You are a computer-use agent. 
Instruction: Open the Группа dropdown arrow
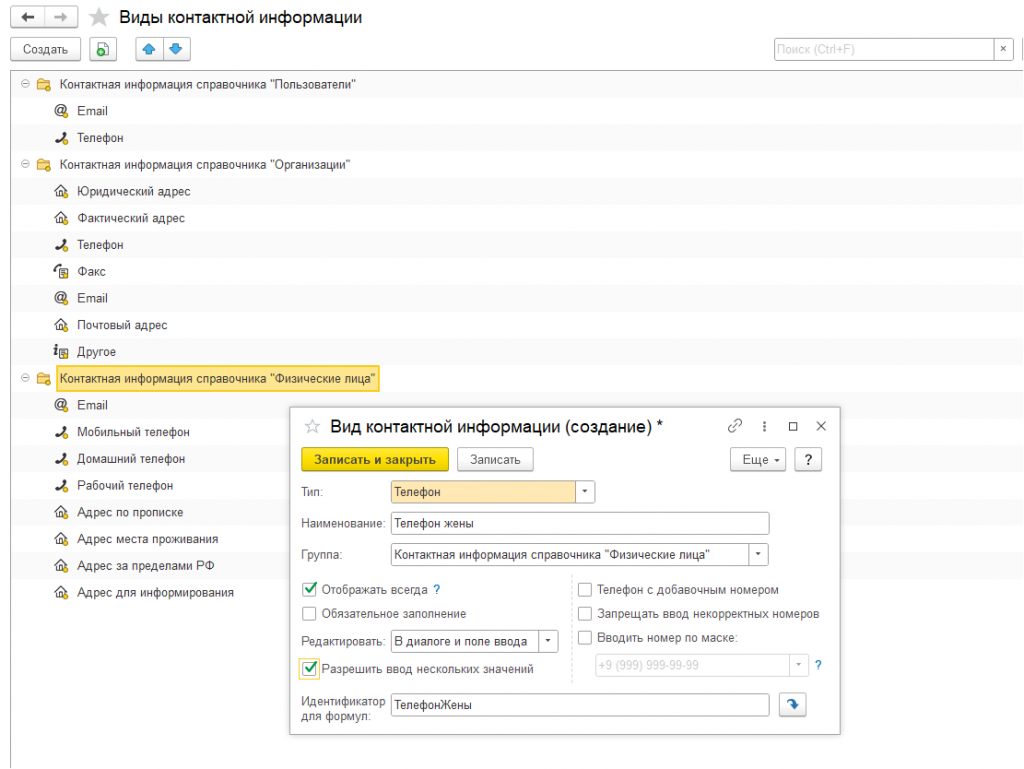point(758,554)
